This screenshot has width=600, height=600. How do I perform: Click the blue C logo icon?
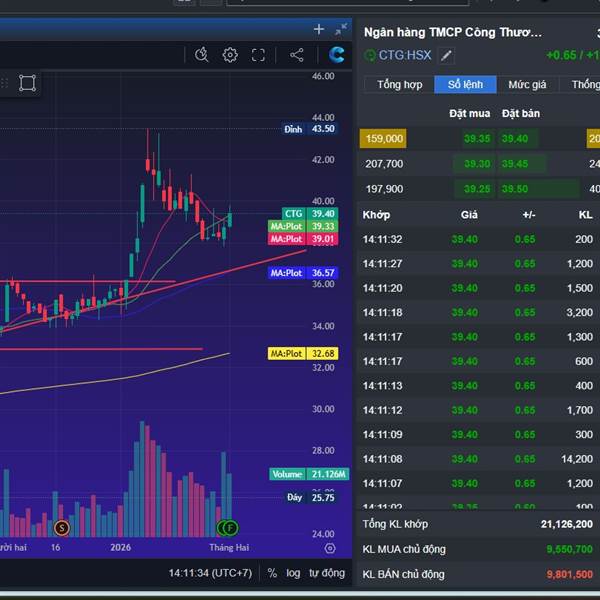pyautogui.click(x=337, y=55)
